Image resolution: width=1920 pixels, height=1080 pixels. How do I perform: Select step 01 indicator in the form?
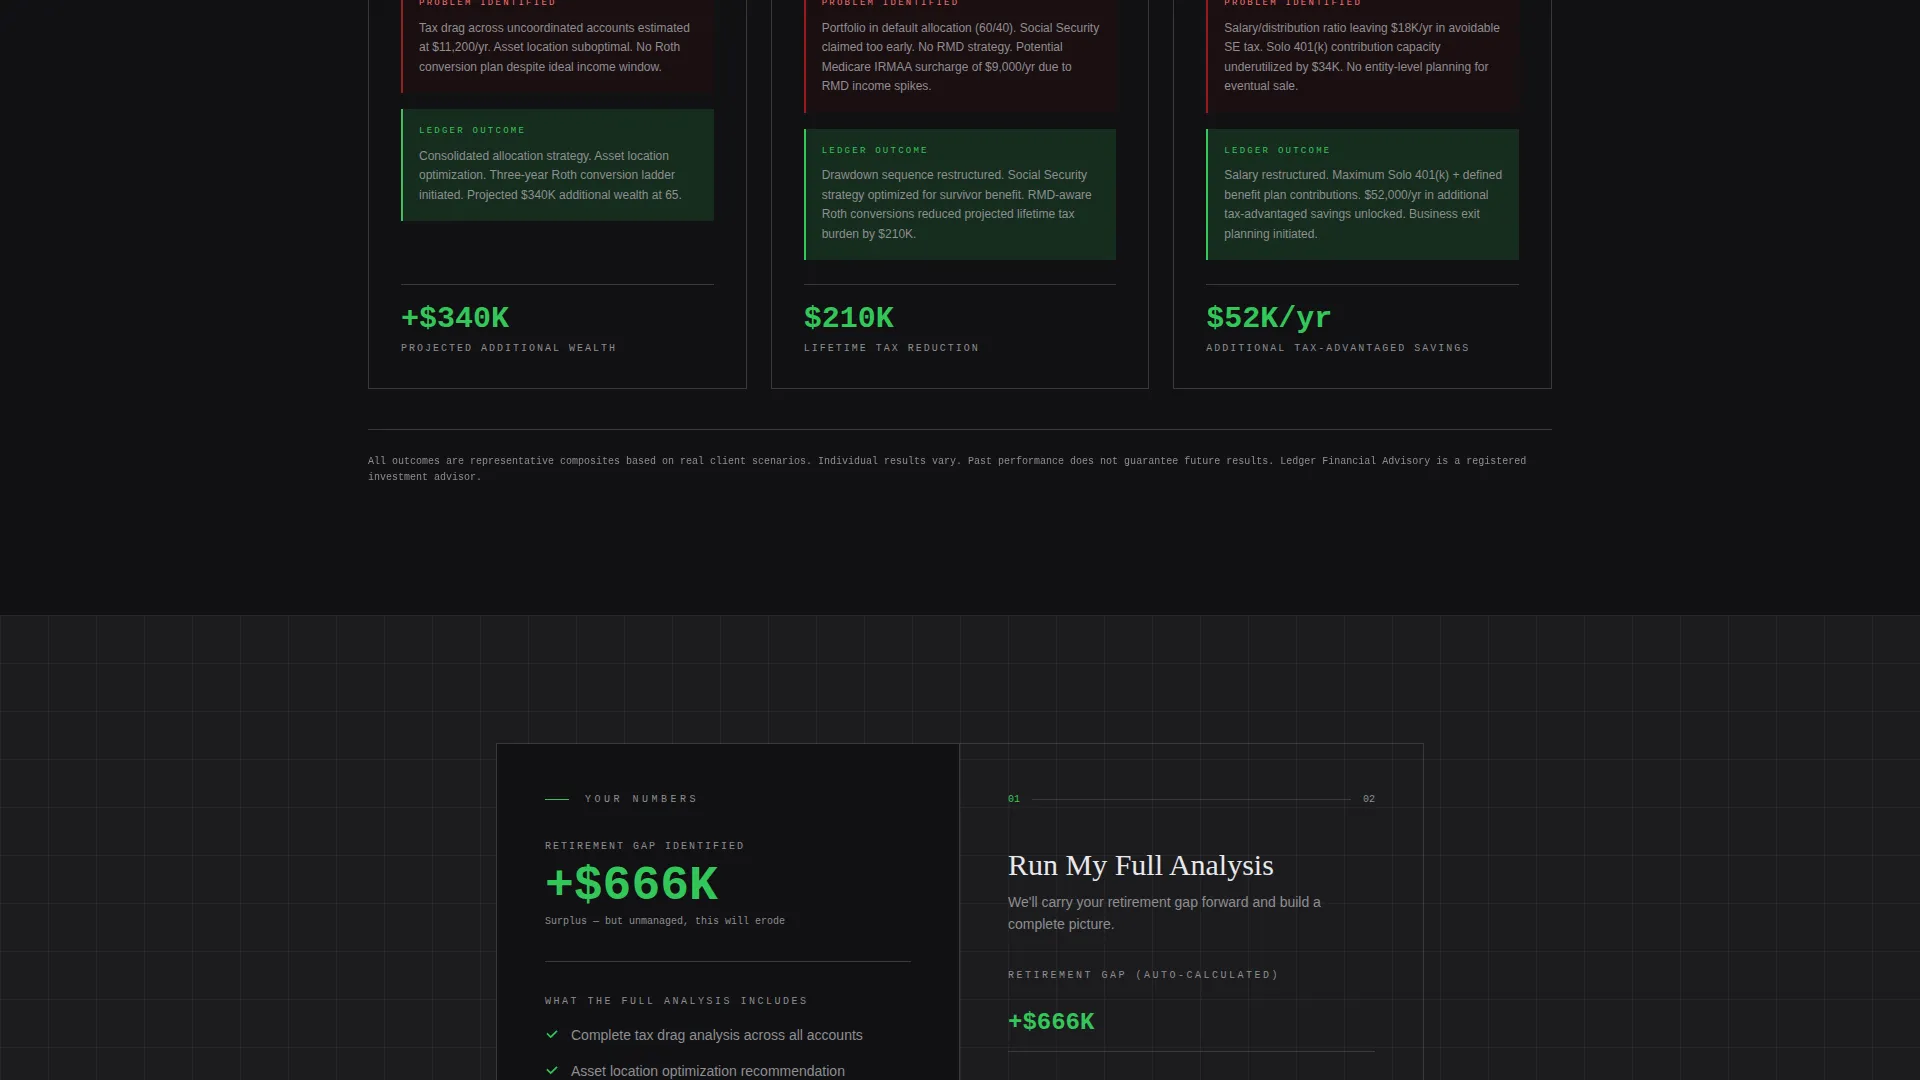pyautogui.click(x=1014, y=799)
